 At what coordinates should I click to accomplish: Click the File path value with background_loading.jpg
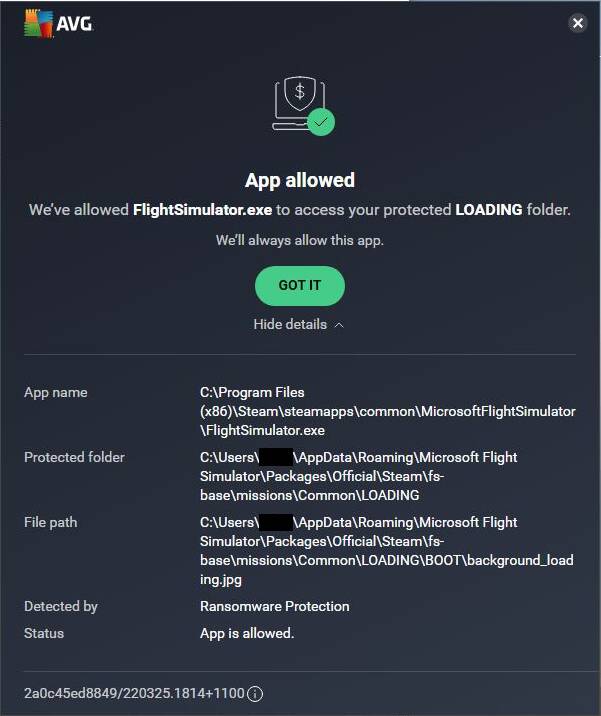click(386, 551)
